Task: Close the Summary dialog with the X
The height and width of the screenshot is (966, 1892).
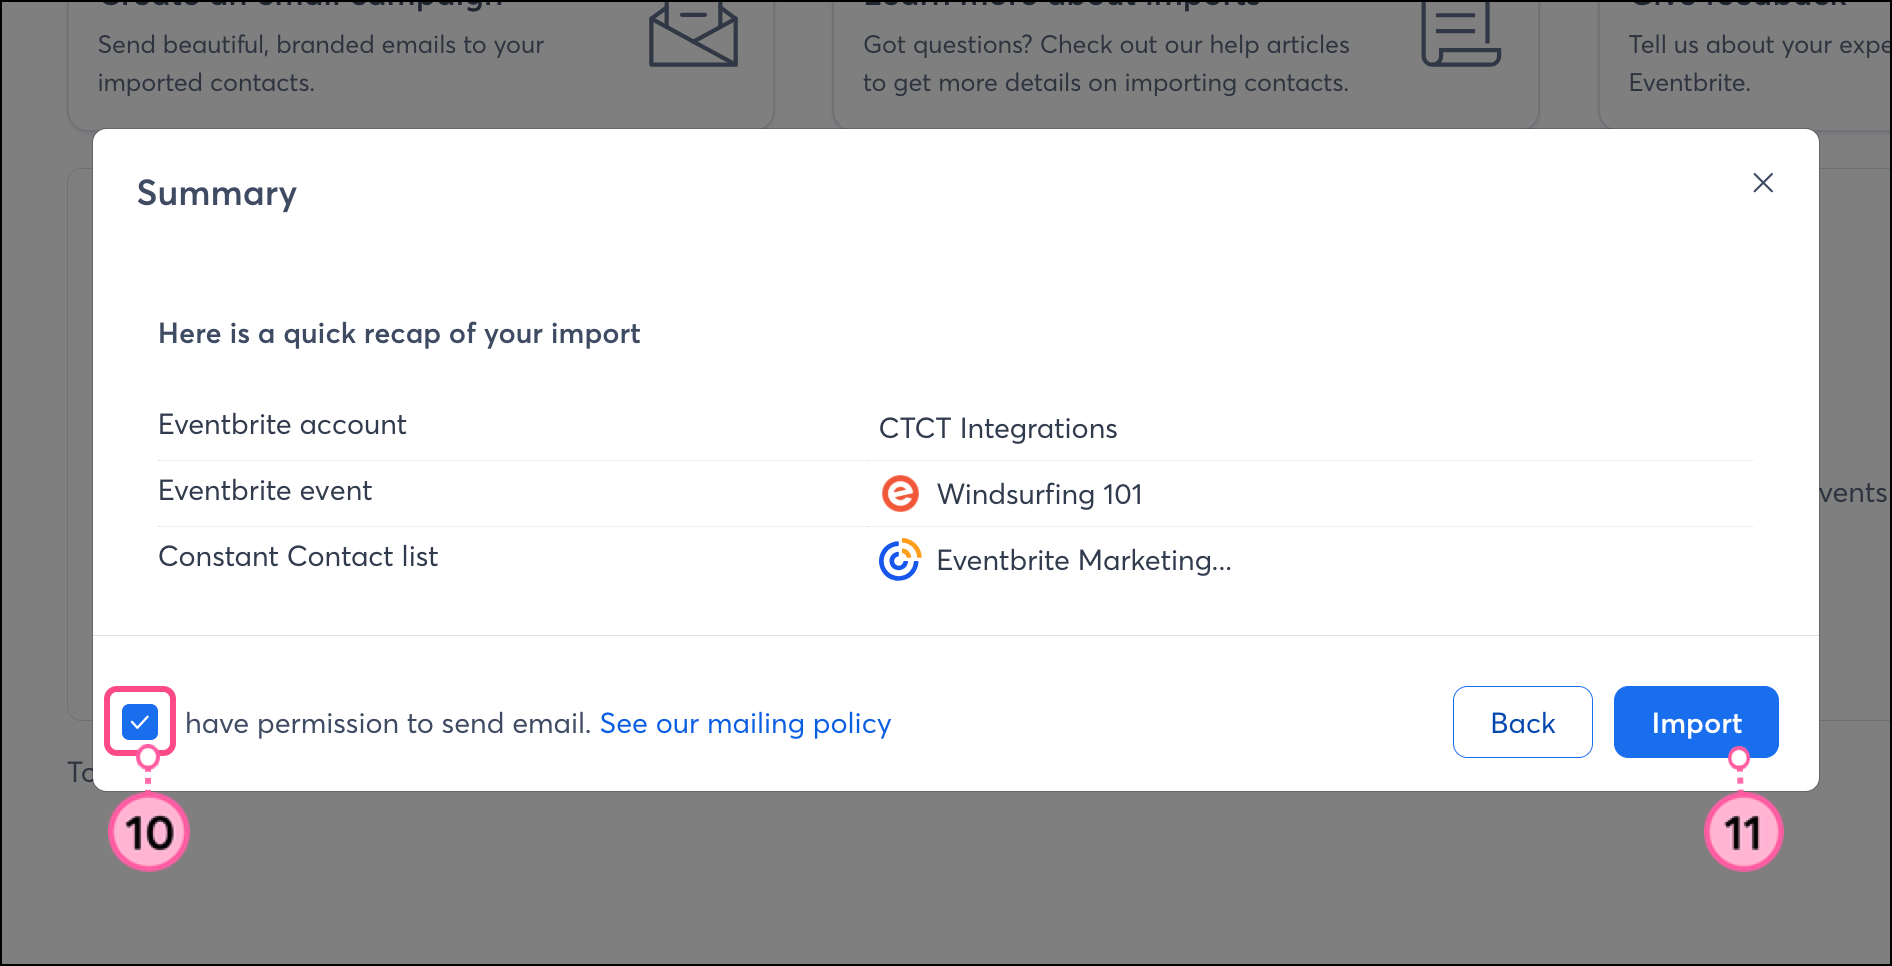Action: (1762, 182)
